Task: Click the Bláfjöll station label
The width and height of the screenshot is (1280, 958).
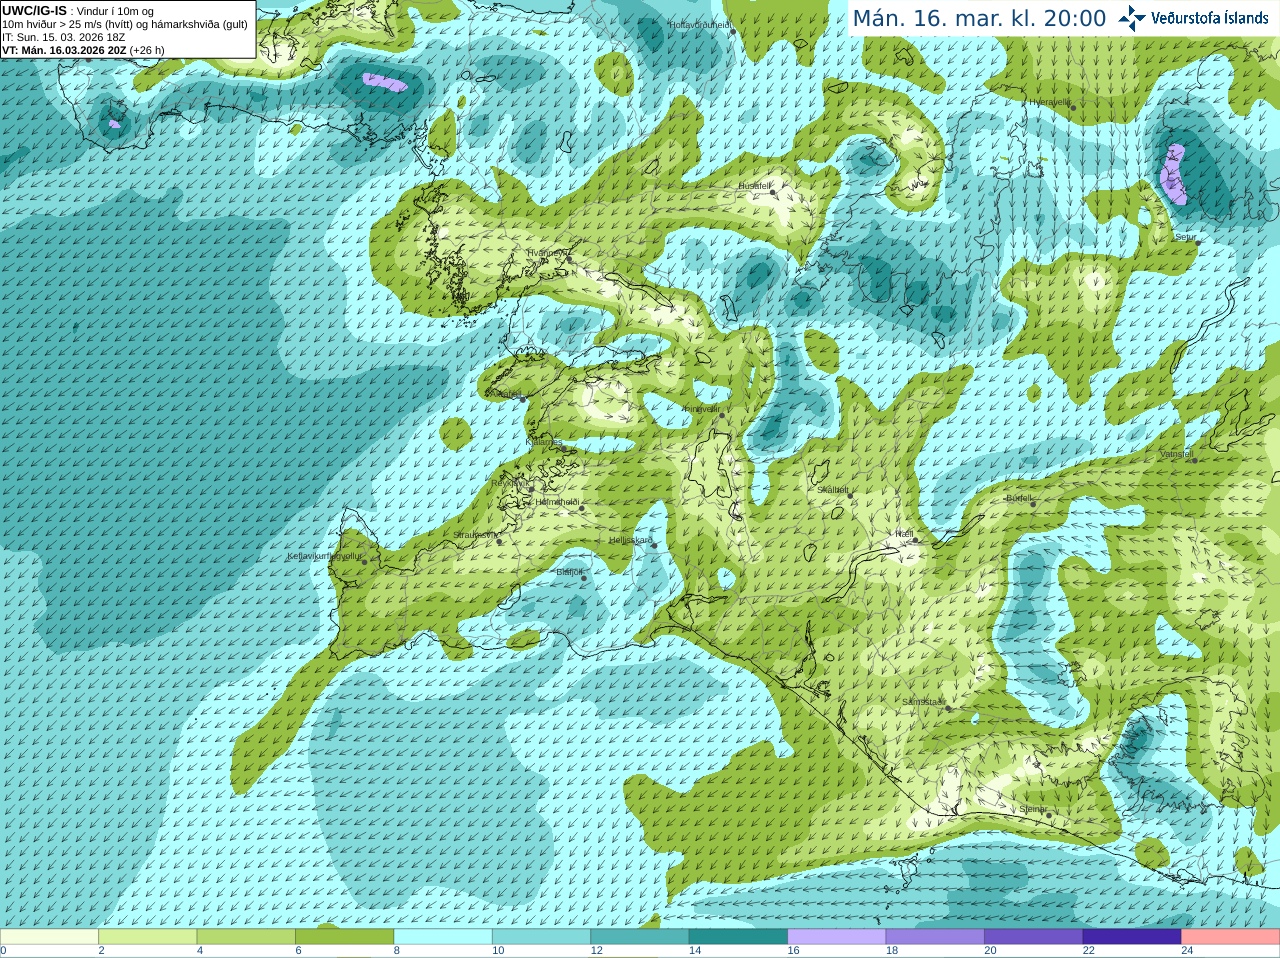Action: coord(569,572)
